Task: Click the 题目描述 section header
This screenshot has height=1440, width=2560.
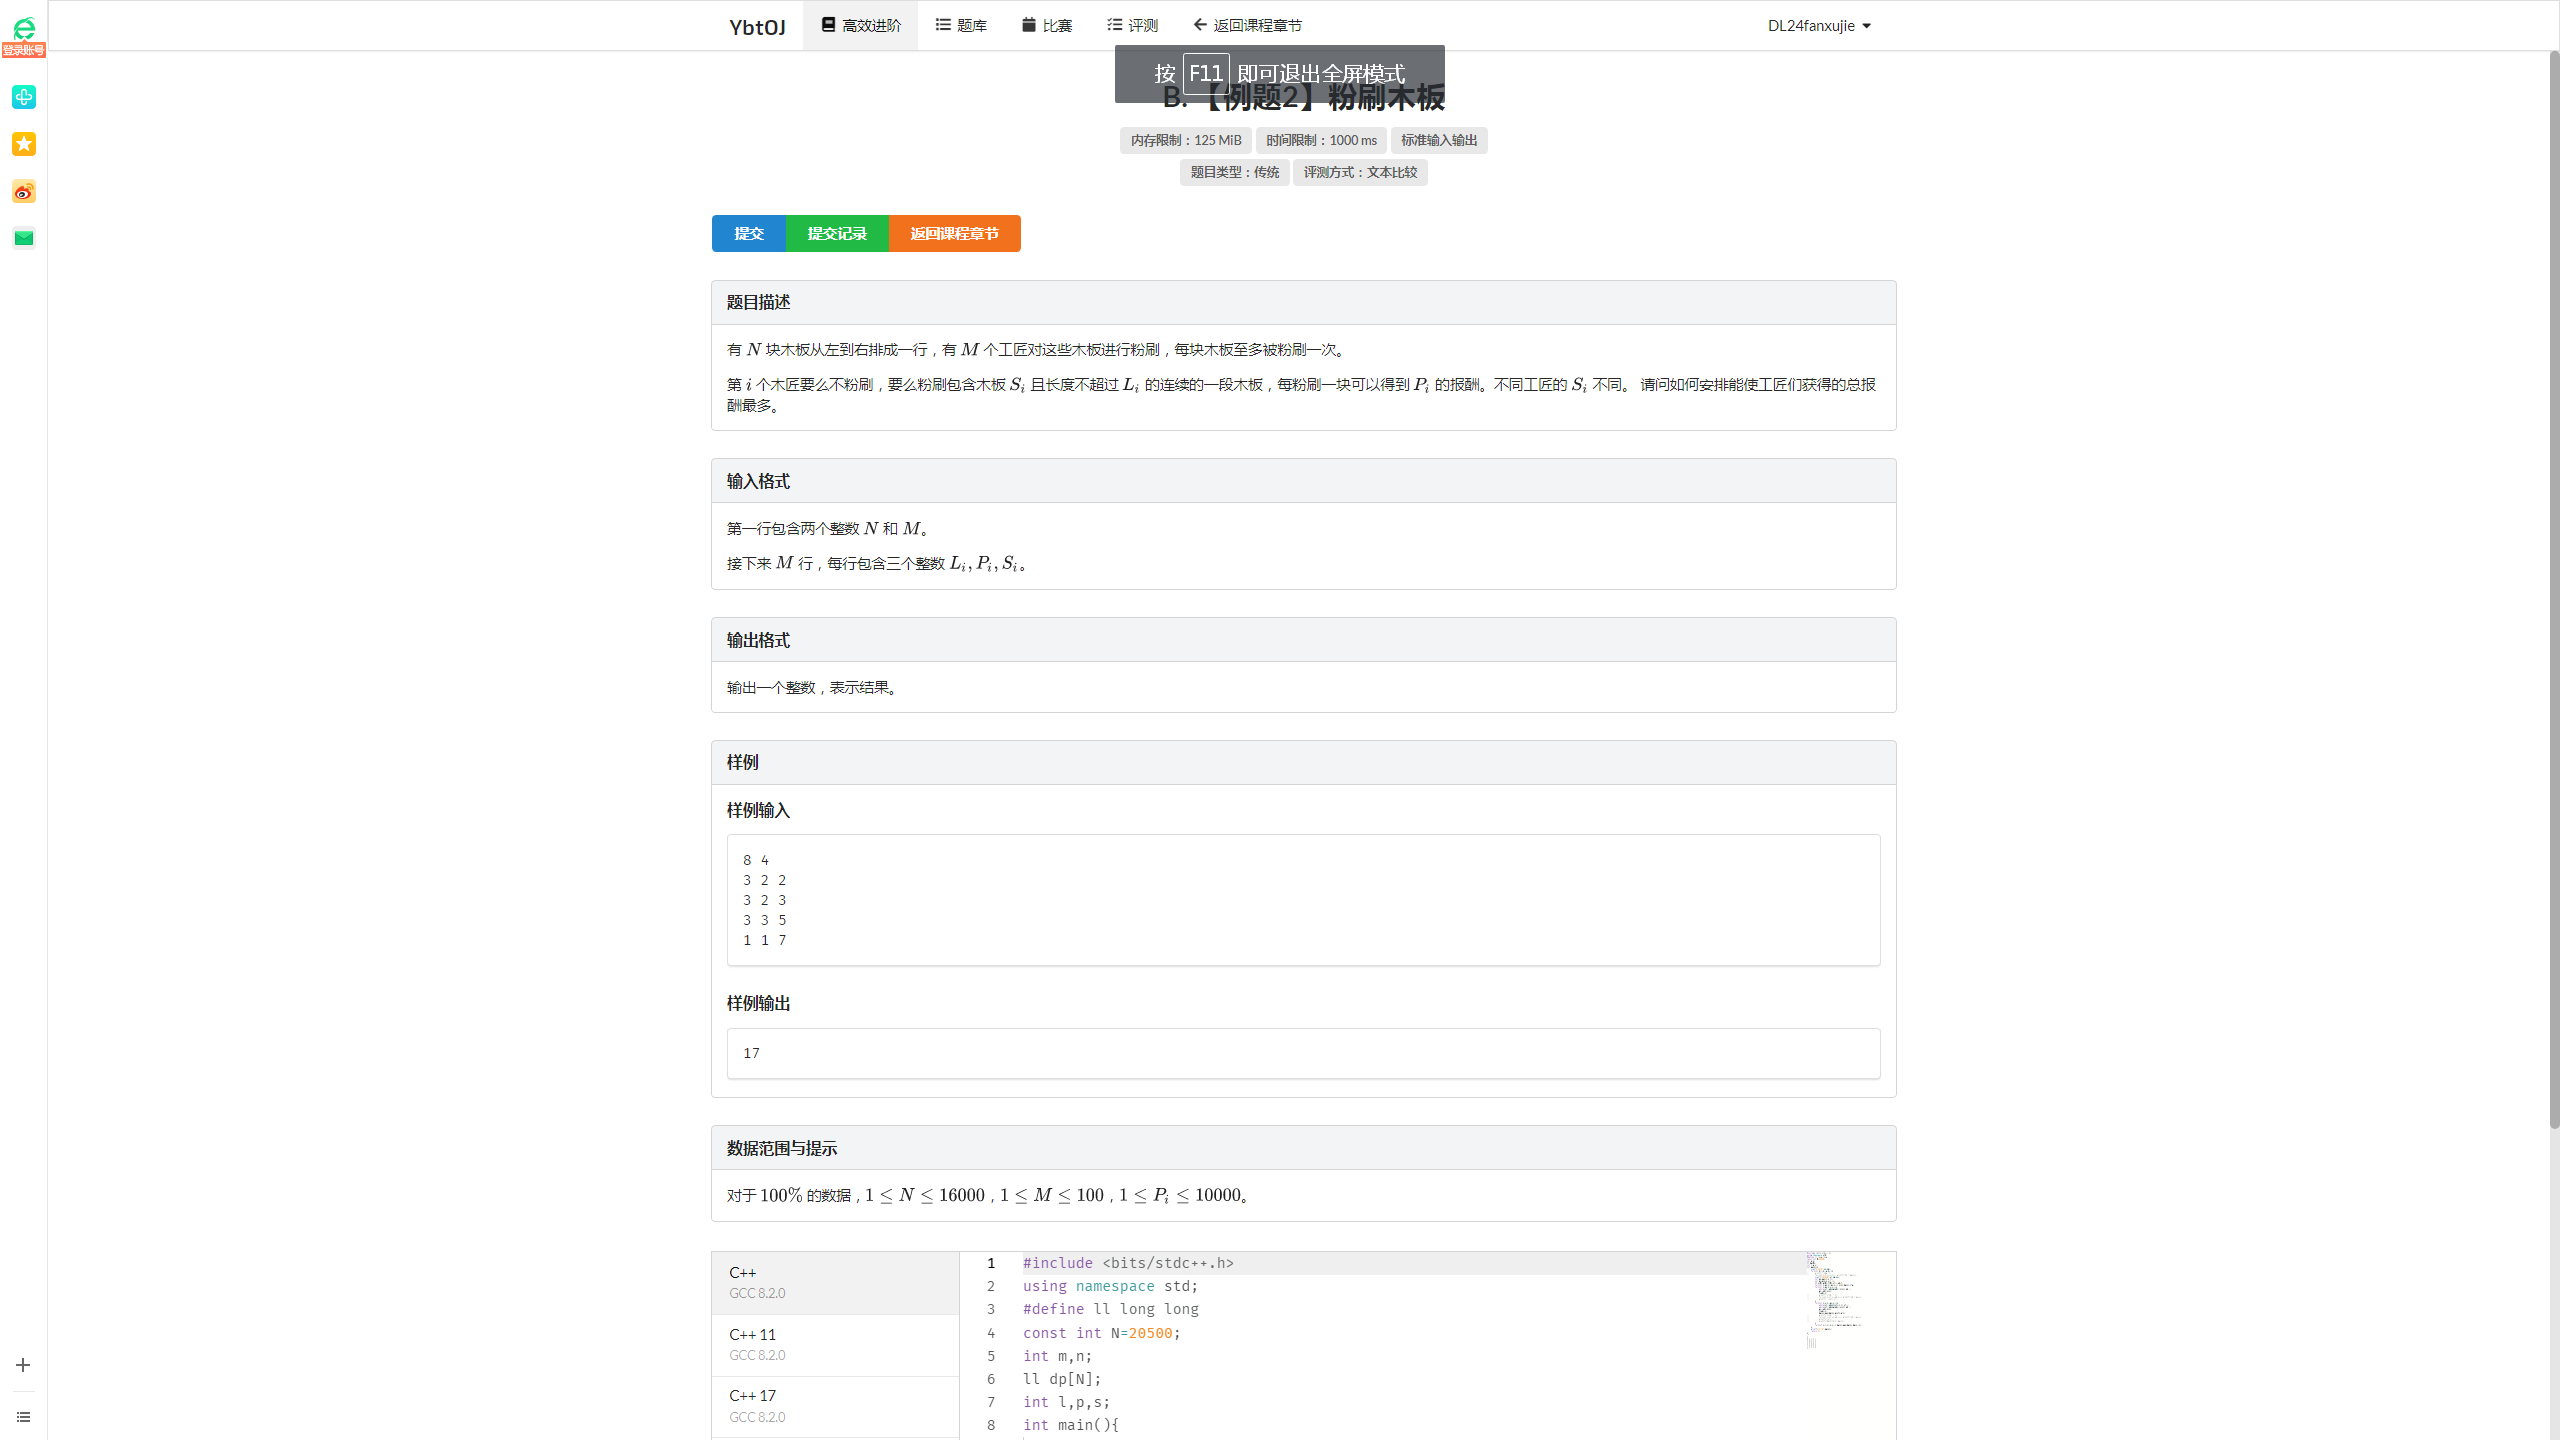Action: (x=1303, y=302)
